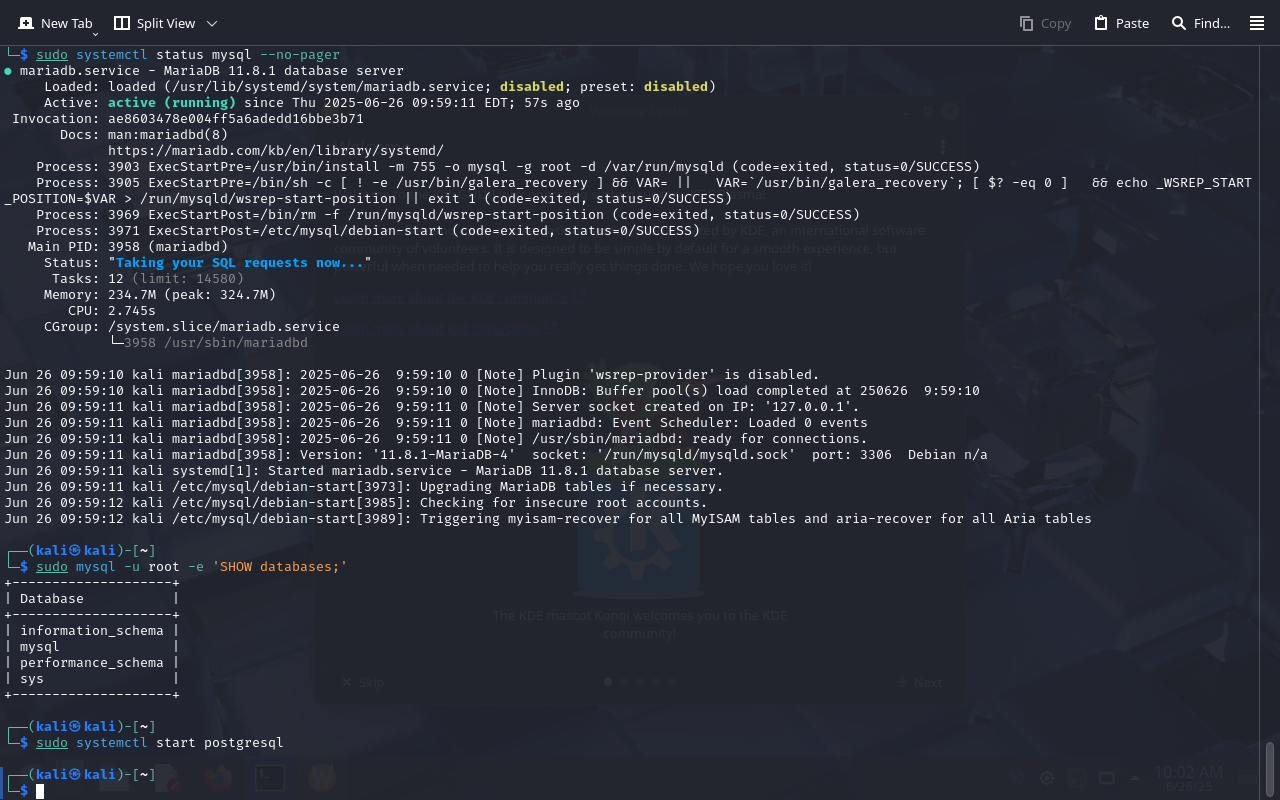Click the 'performance_schema' database row
This screenshot has width=1280, height=800.
92,663
